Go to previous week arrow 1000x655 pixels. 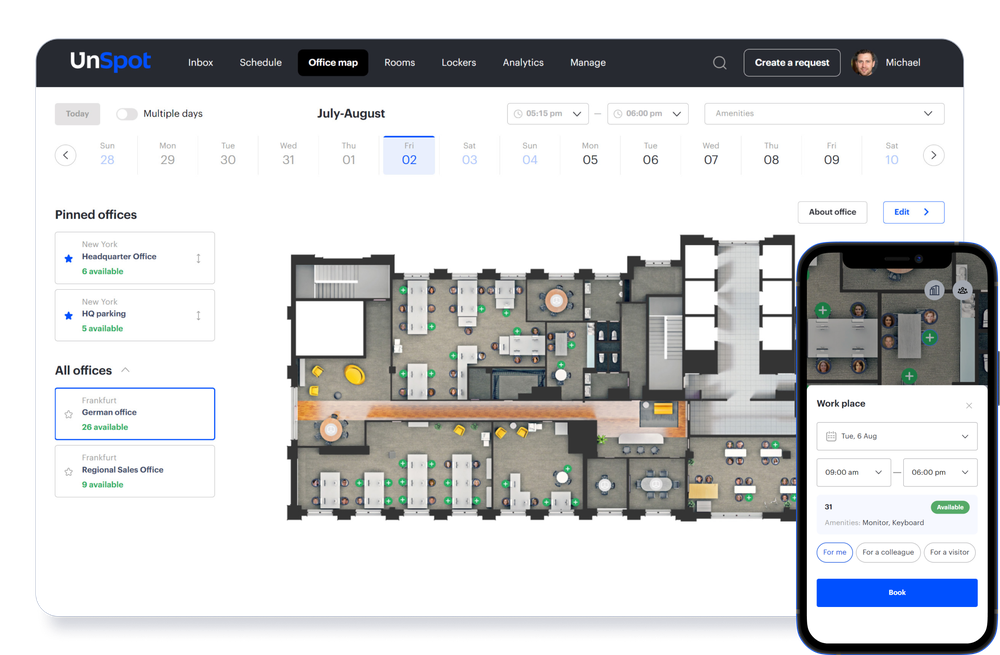tap(66, 155)
